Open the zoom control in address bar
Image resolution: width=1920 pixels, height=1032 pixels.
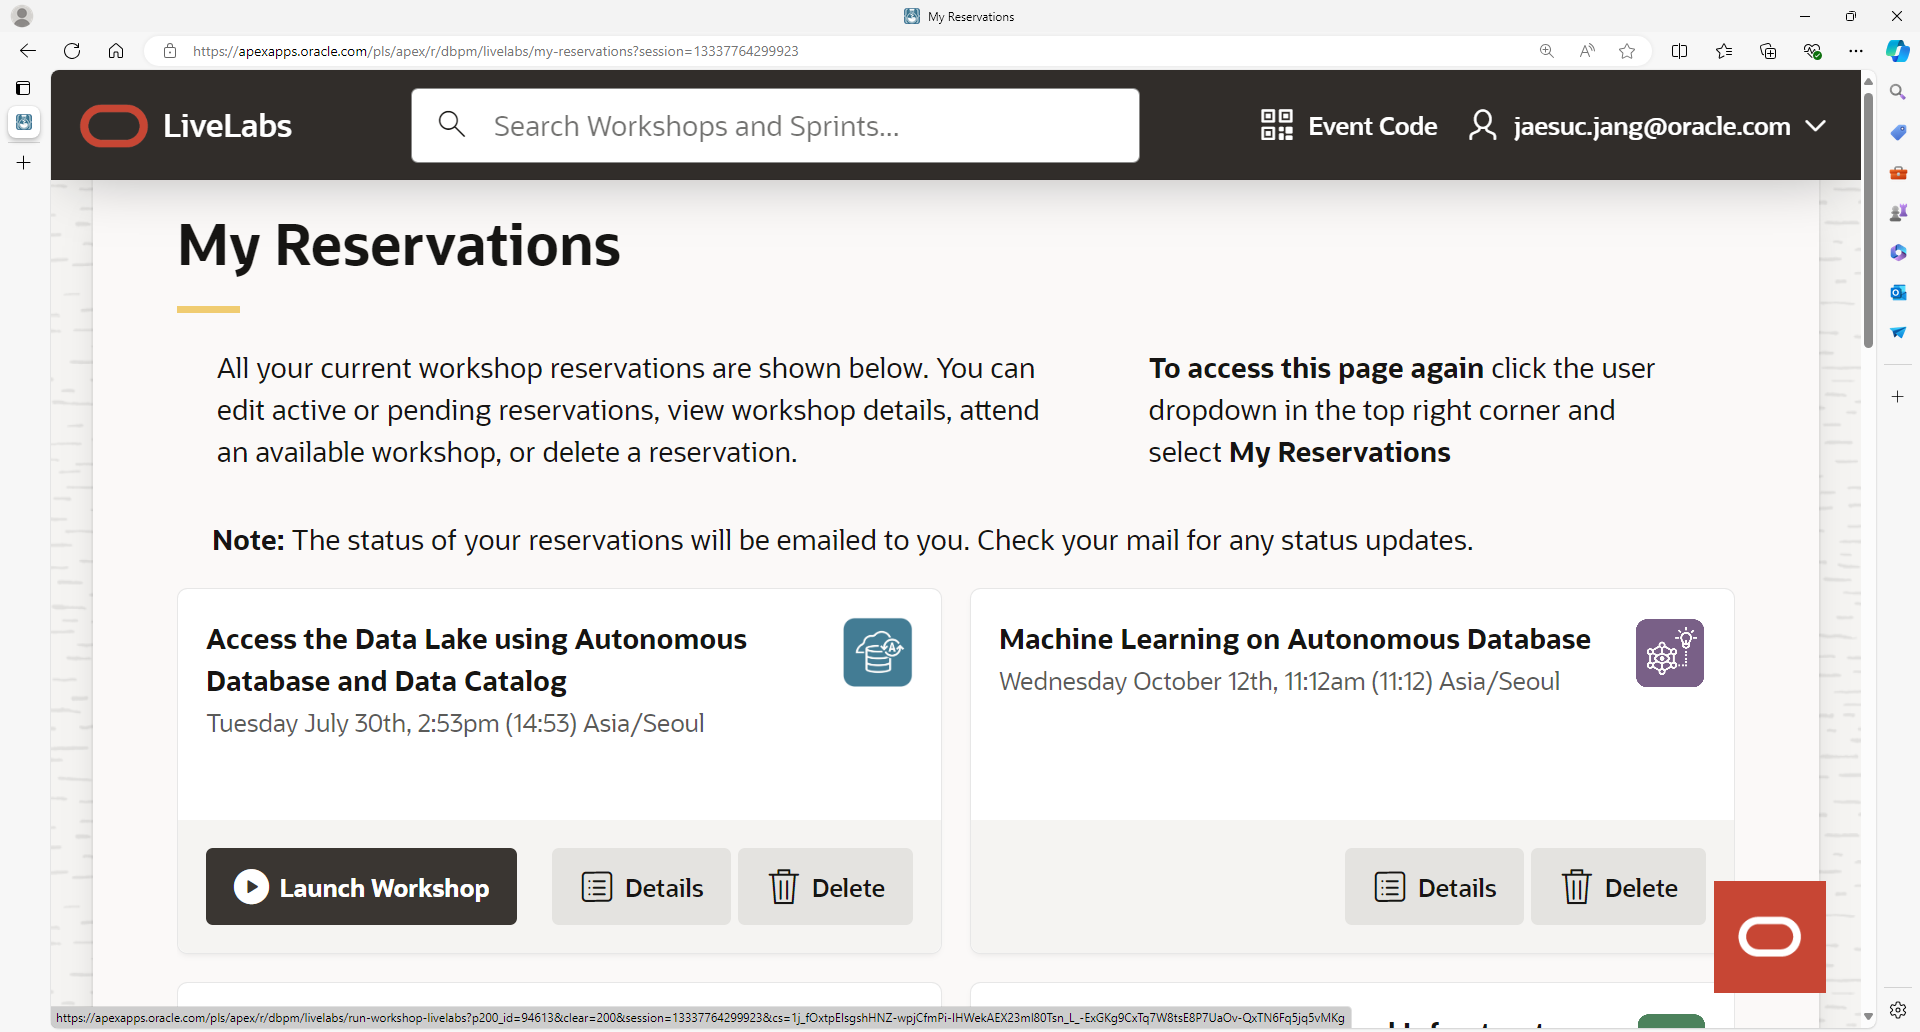click(x=1547, y=51)
